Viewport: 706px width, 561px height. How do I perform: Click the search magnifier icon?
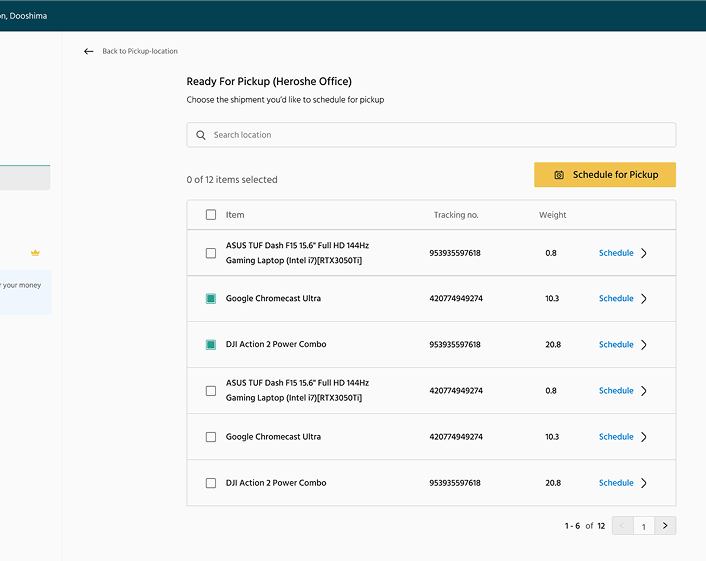point(201,135)
